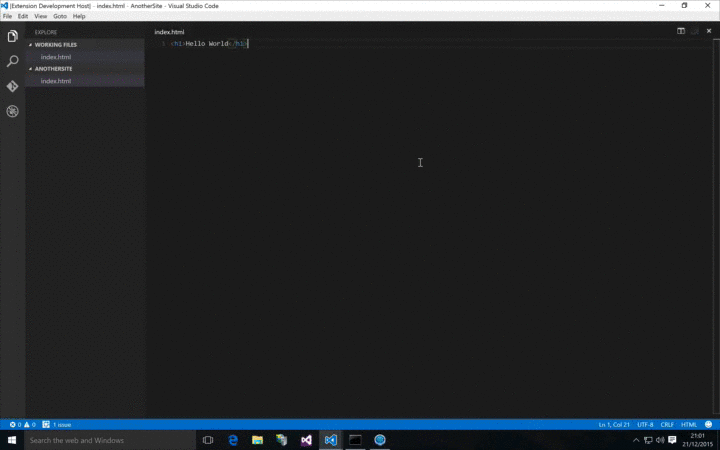
Task: Open the command prompt taskbar icon
Action: click(355, 440)
